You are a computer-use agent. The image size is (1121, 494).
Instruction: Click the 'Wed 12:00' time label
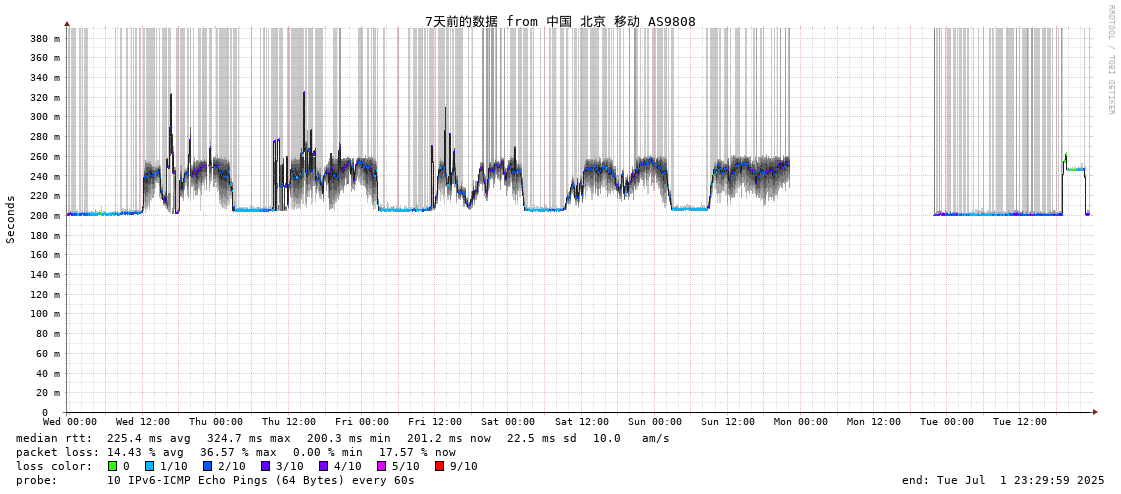point(144,423)
